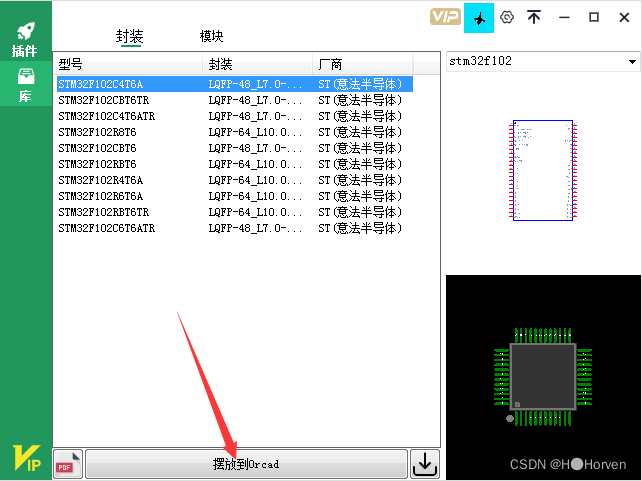The image size is (642, 481).
Task: Open the settings gear icon
Action: coord(507,17)
